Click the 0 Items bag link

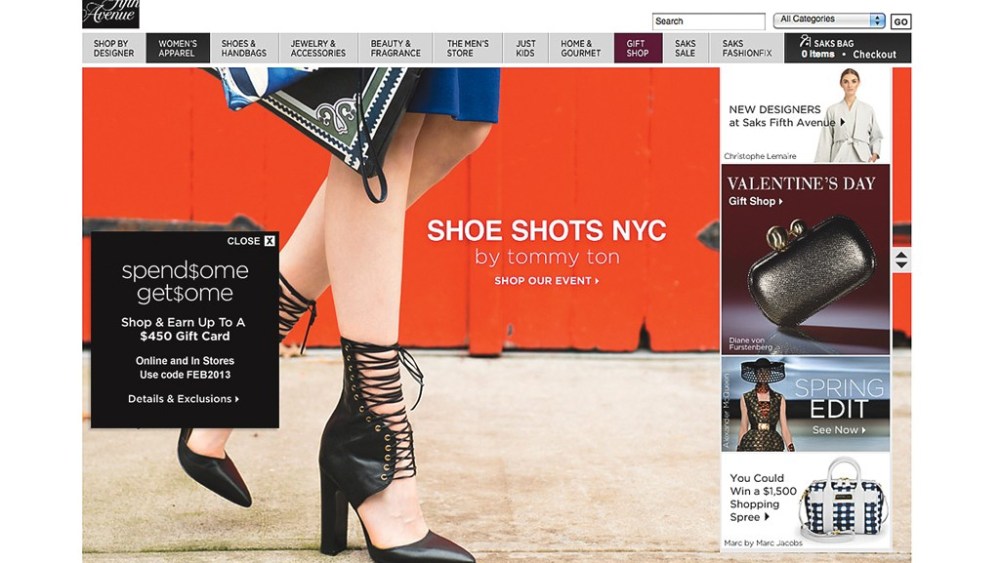click(818, 55)
